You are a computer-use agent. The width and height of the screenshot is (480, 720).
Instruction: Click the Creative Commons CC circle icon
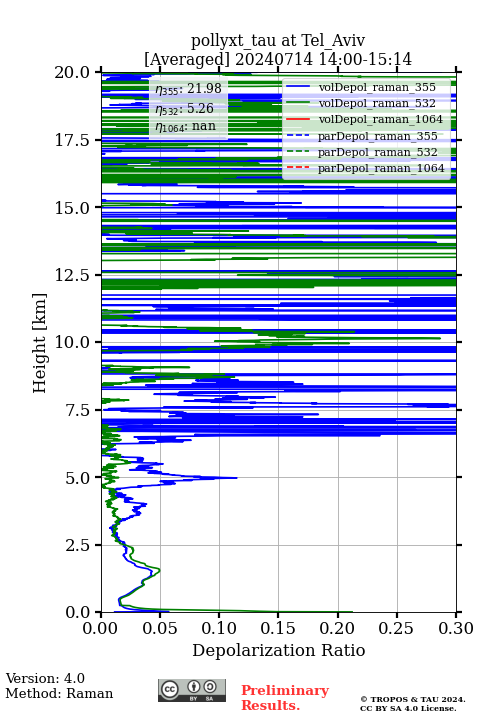[x=169, y=689]
